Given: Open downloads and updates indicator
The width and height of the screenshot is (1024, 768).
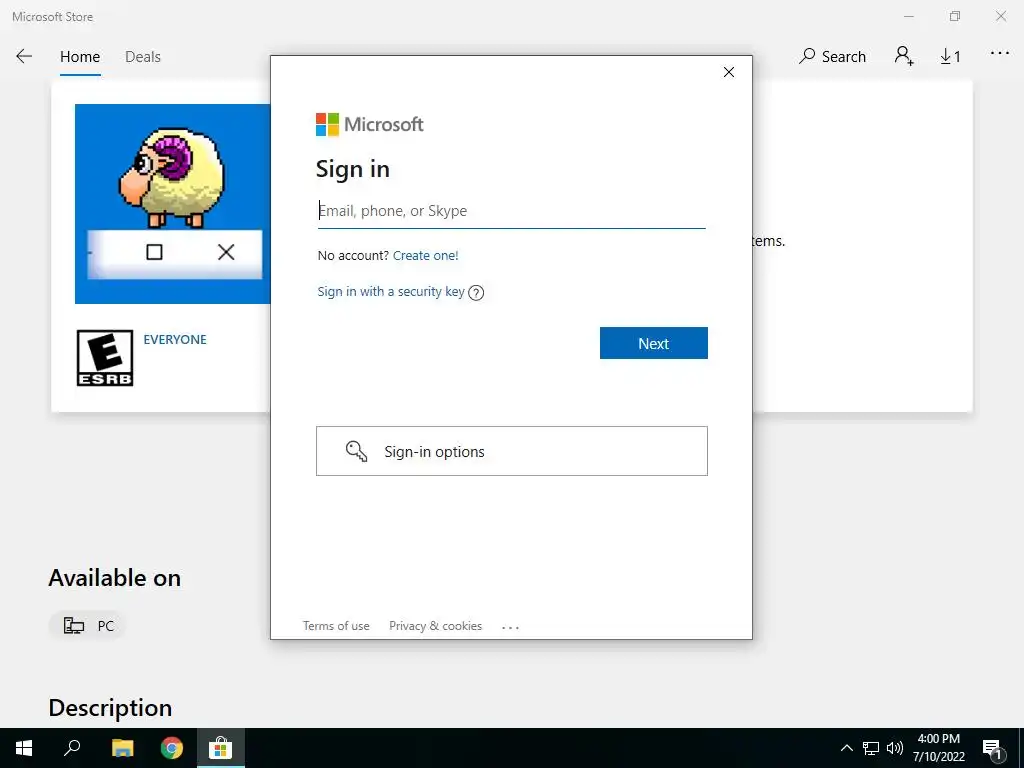Looking at the screenshot, I should (x=950, y=57).
